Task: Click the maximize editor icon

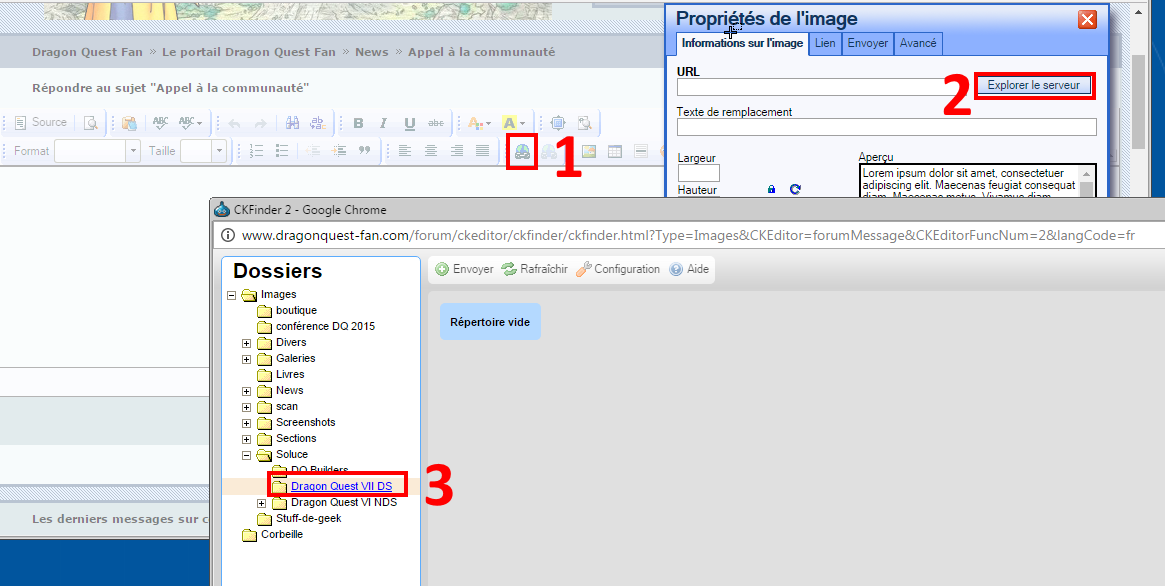Action: click(x=558, y=123)
